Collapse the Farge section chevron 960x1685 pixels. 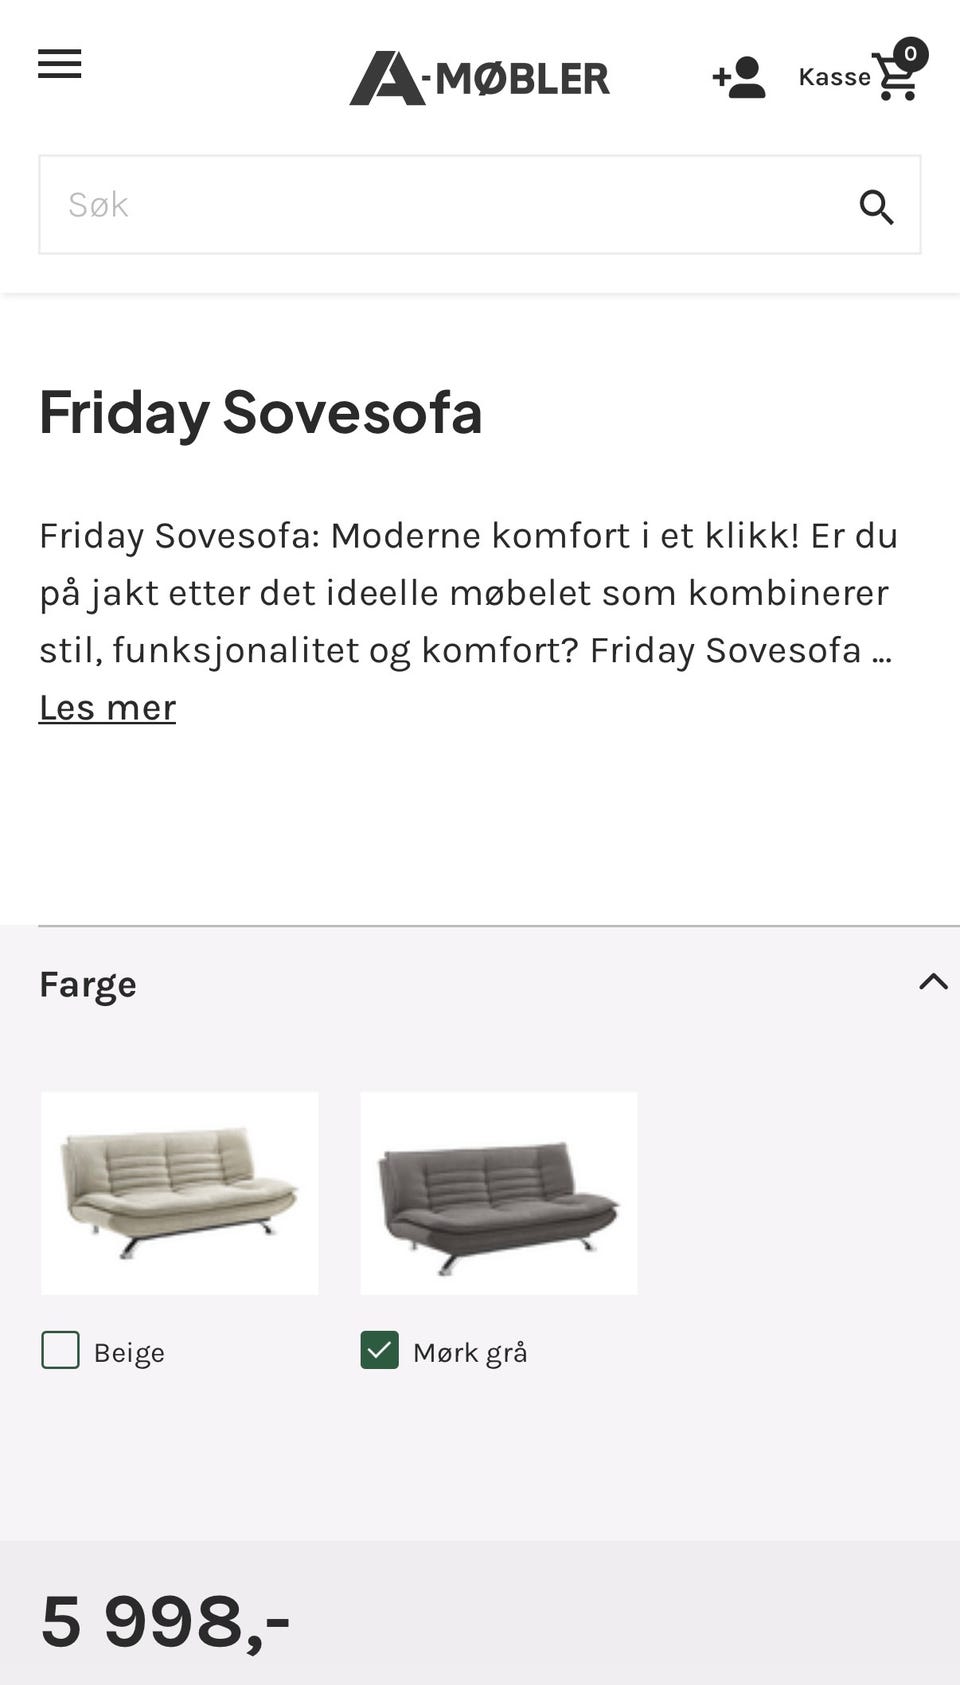point(933,981)
